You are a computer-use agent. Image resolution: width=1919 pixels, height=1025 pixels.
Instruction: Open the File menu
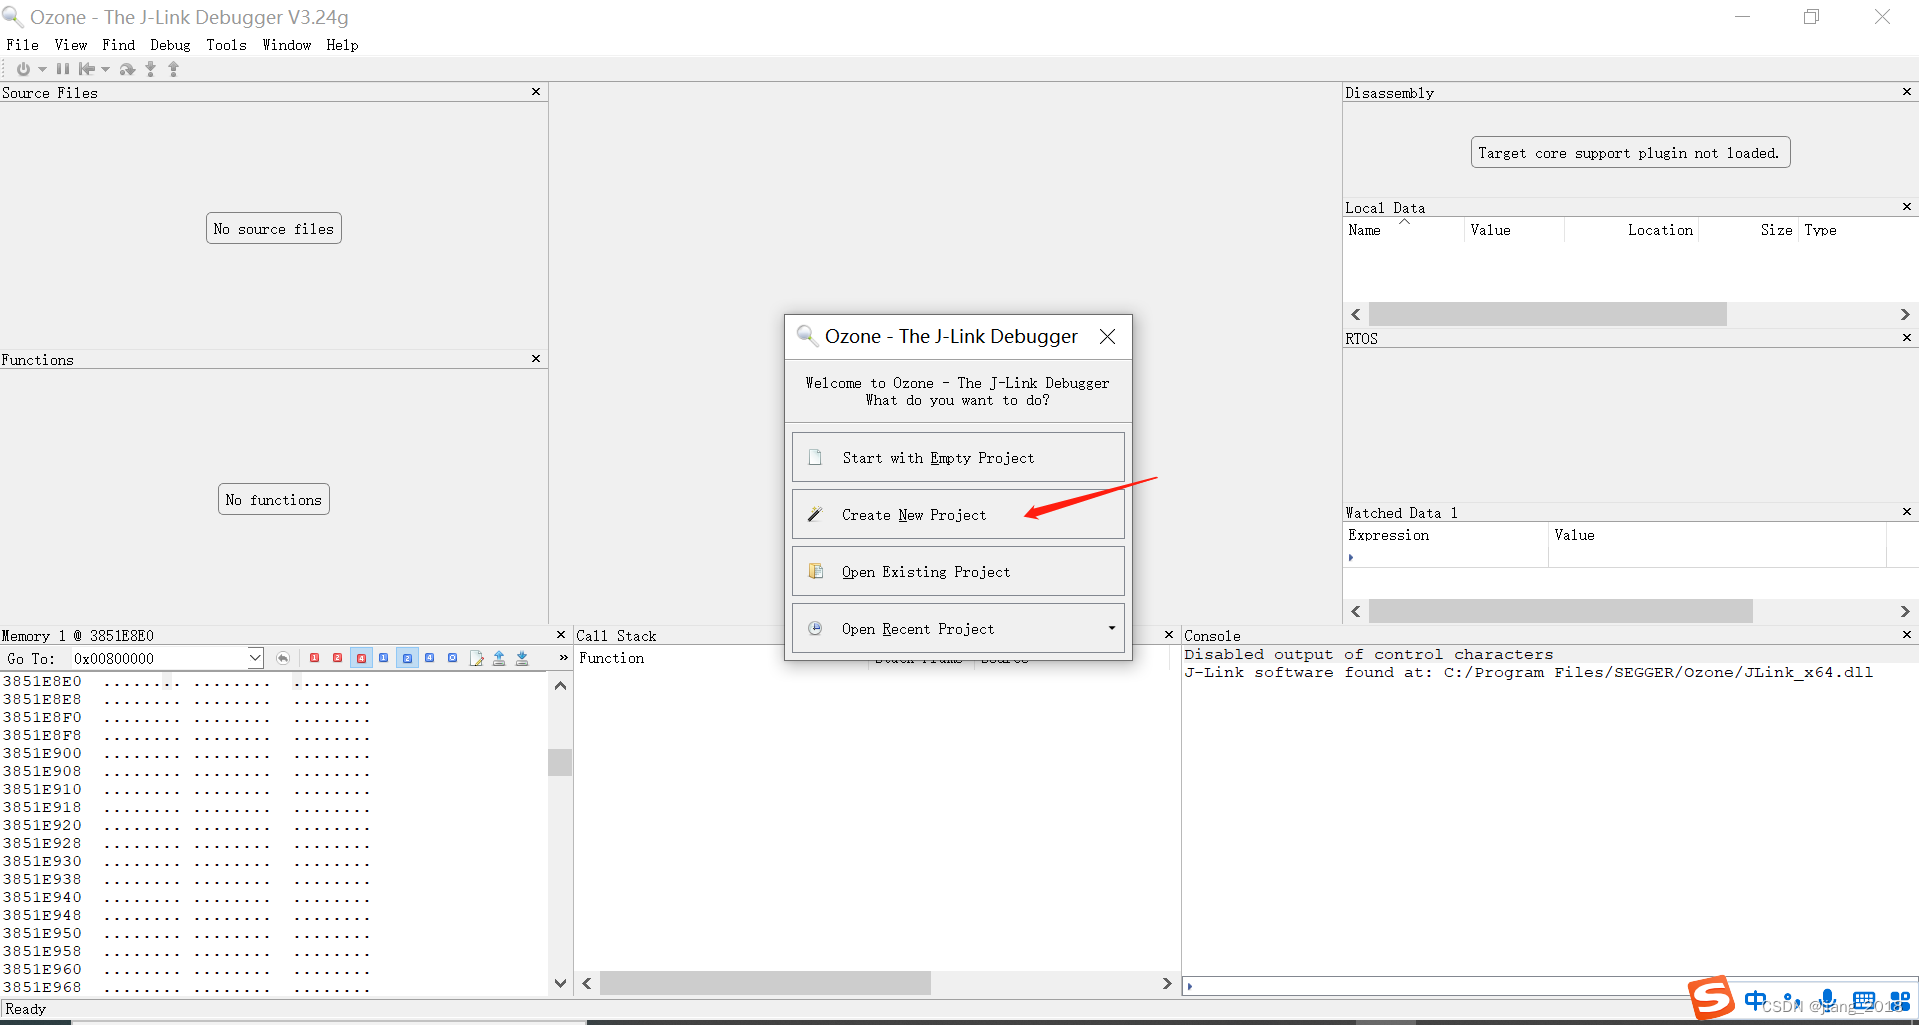click(22, 45)
